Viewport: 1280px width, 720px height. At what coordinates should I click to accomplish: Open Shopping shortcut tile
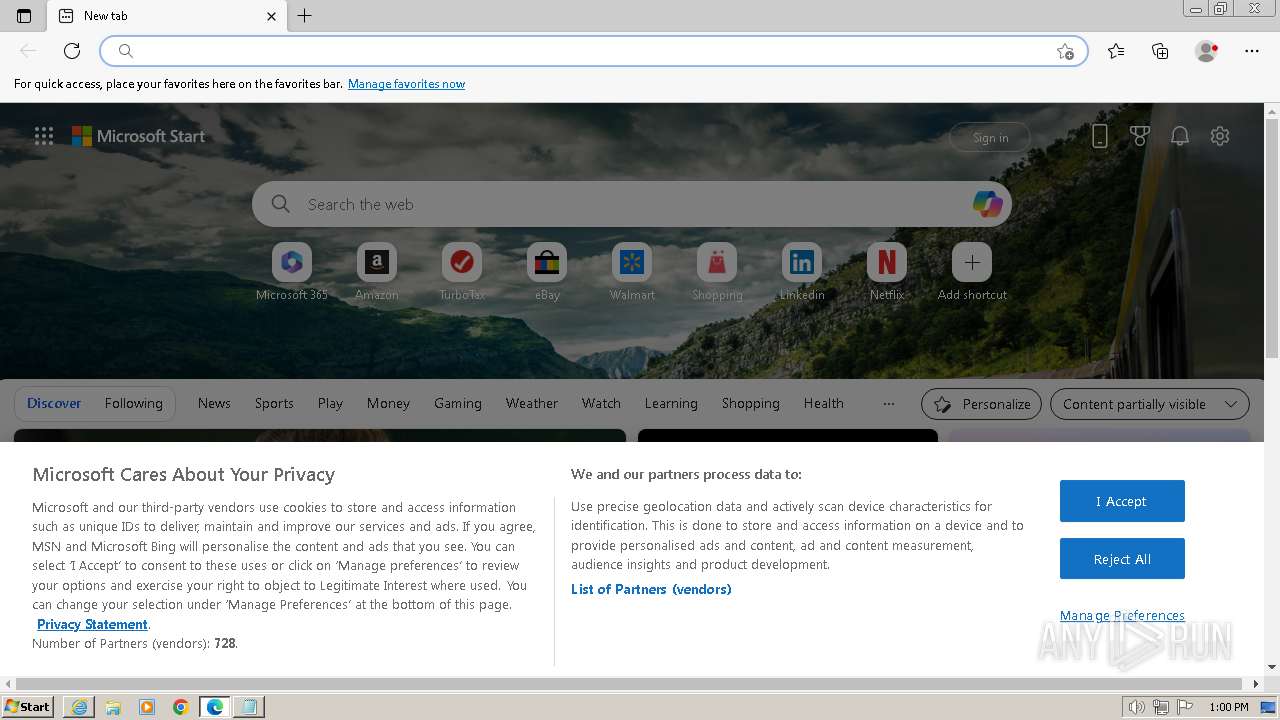coord(717,271)
